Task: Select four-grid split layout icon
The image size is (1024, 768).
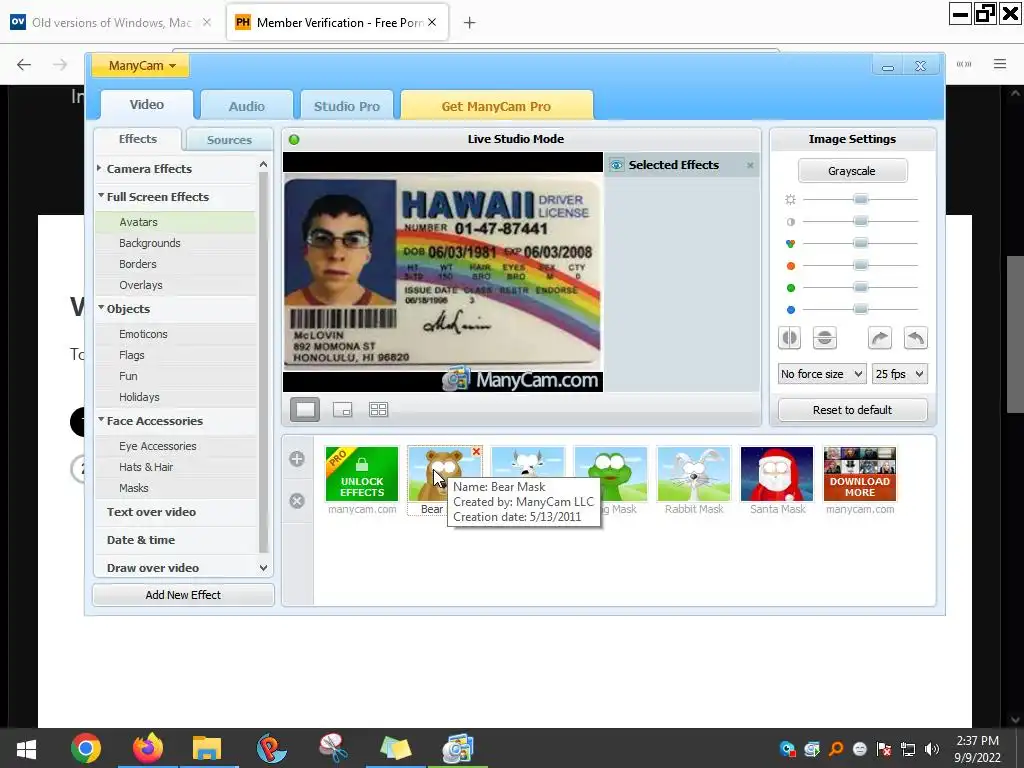Action: [379, 409]
